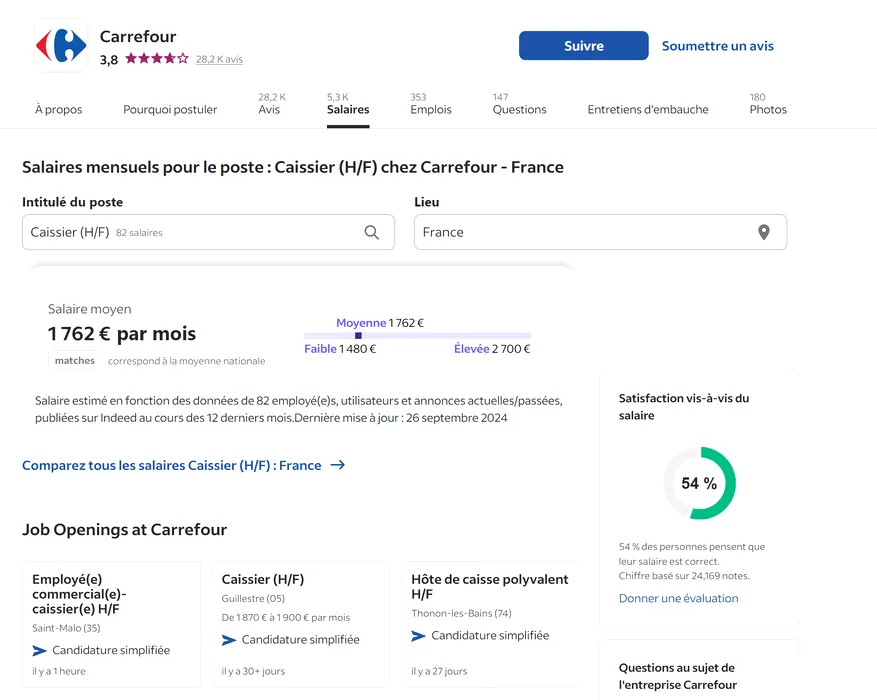Go to the Photos tab

click(x=767, y=109)
